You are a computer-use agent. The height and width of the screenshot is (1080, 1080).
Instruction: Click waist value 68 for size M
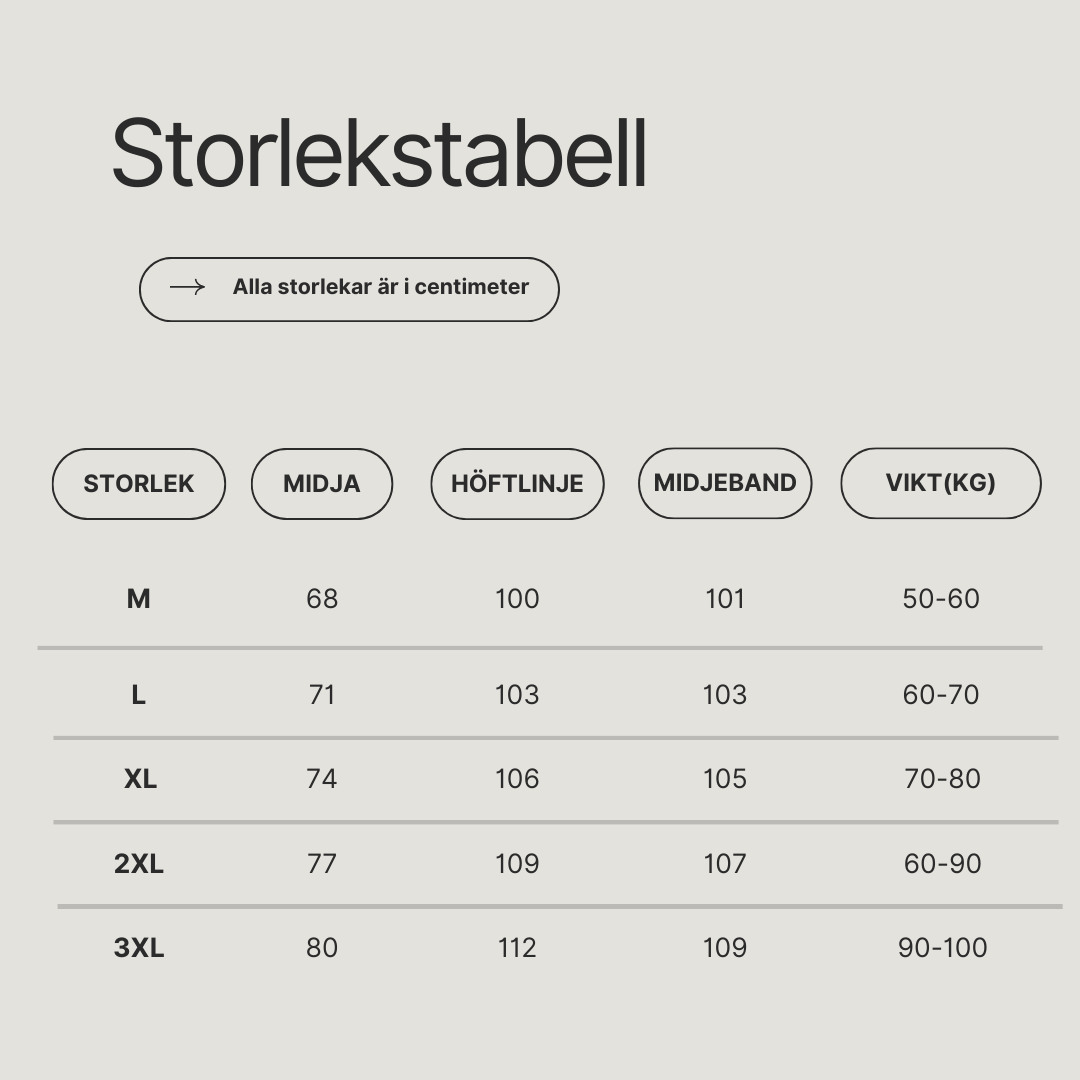point(322,599)
